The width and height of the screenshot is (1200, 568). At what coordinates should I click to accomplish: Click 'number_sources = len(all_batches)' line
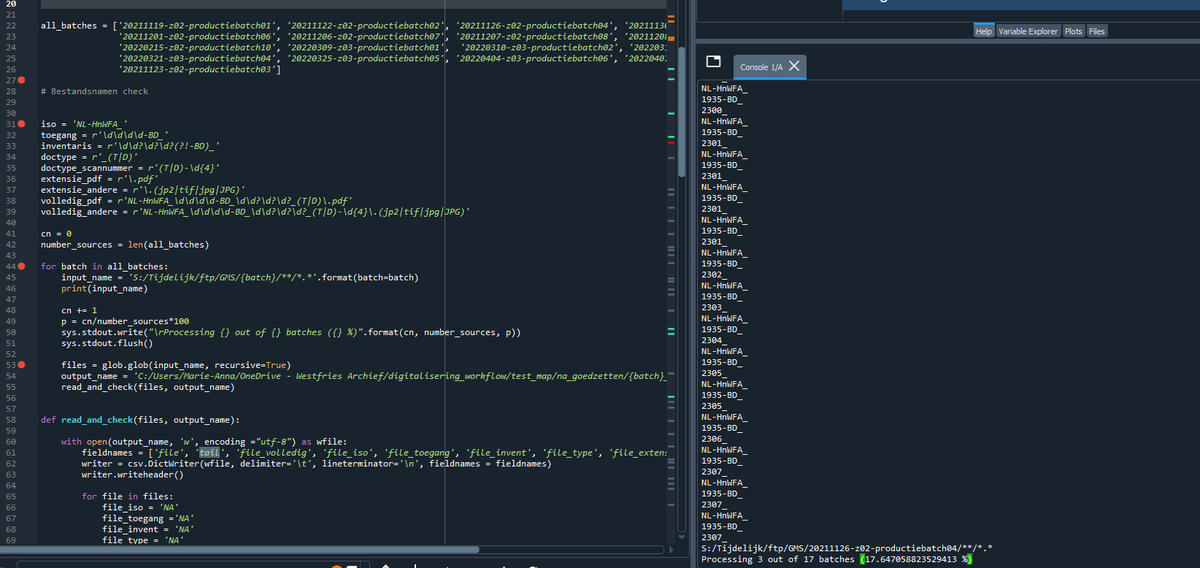[x=125, y=244]
